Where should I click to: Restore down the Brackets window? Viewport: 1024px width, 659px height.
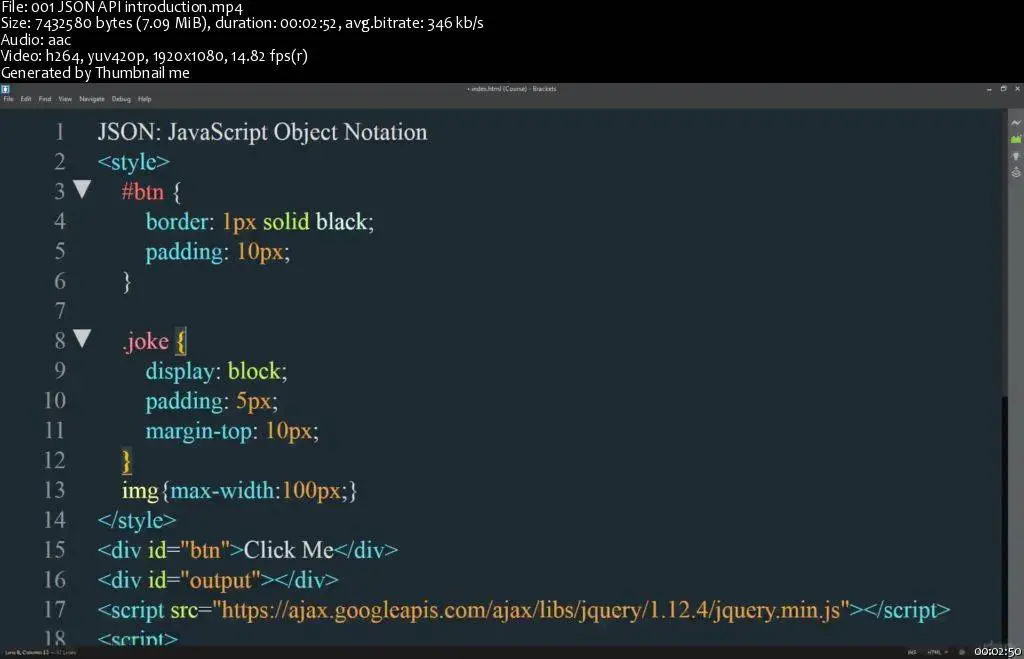click(x=1004, y=89)
